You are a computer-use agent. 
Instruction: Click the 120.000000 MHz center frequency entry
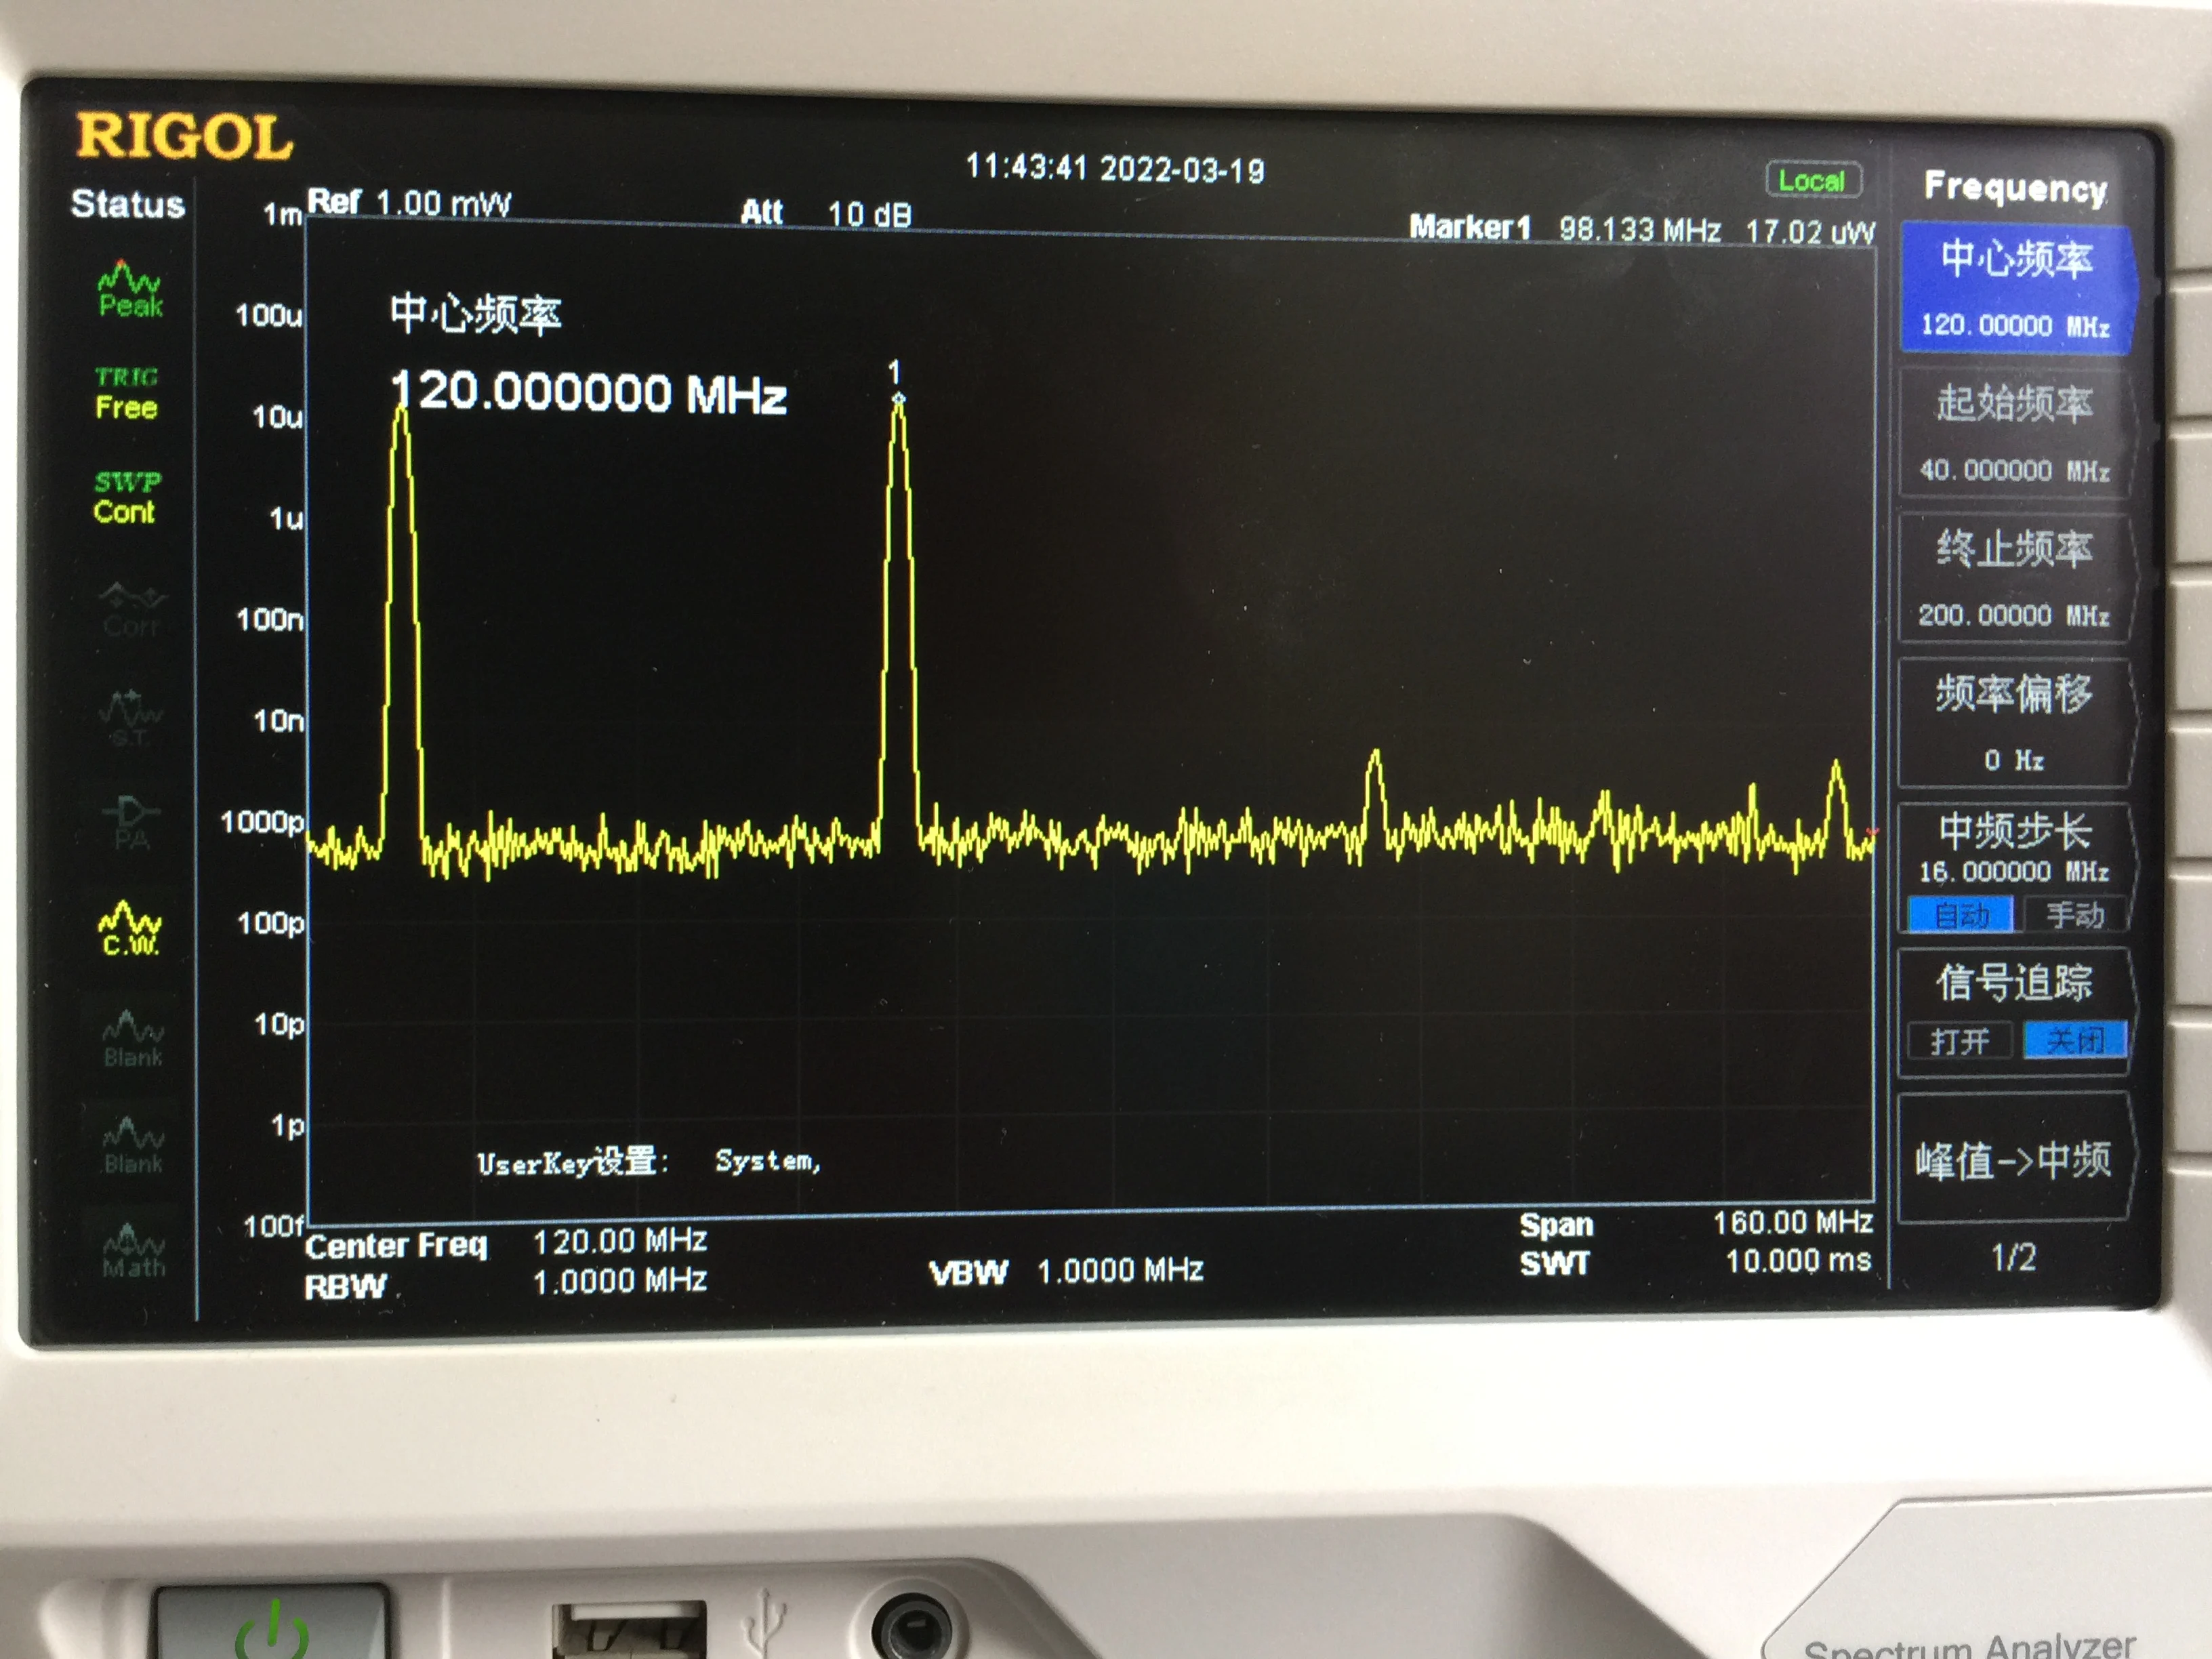pyautogui.click(x=590, y=392)
